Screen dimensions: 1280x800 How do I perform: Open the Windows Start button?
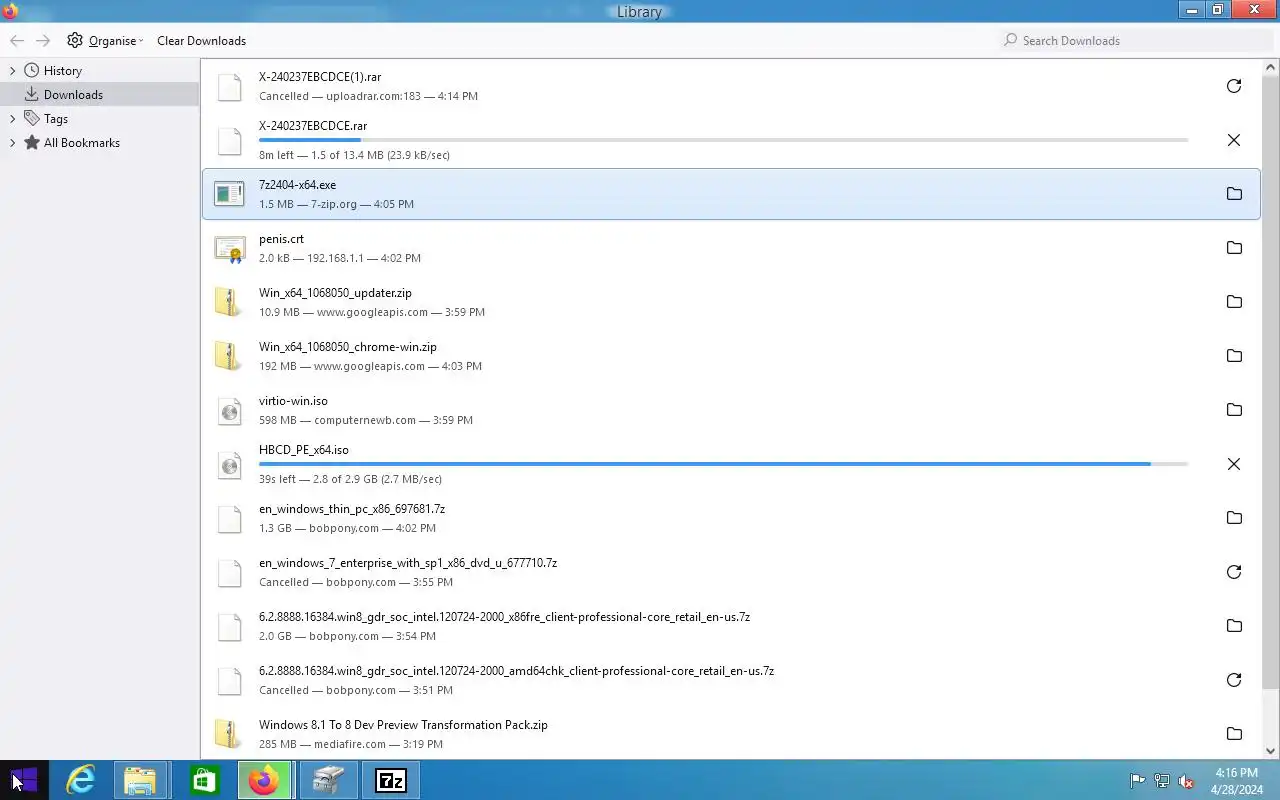tap(24, 780)
